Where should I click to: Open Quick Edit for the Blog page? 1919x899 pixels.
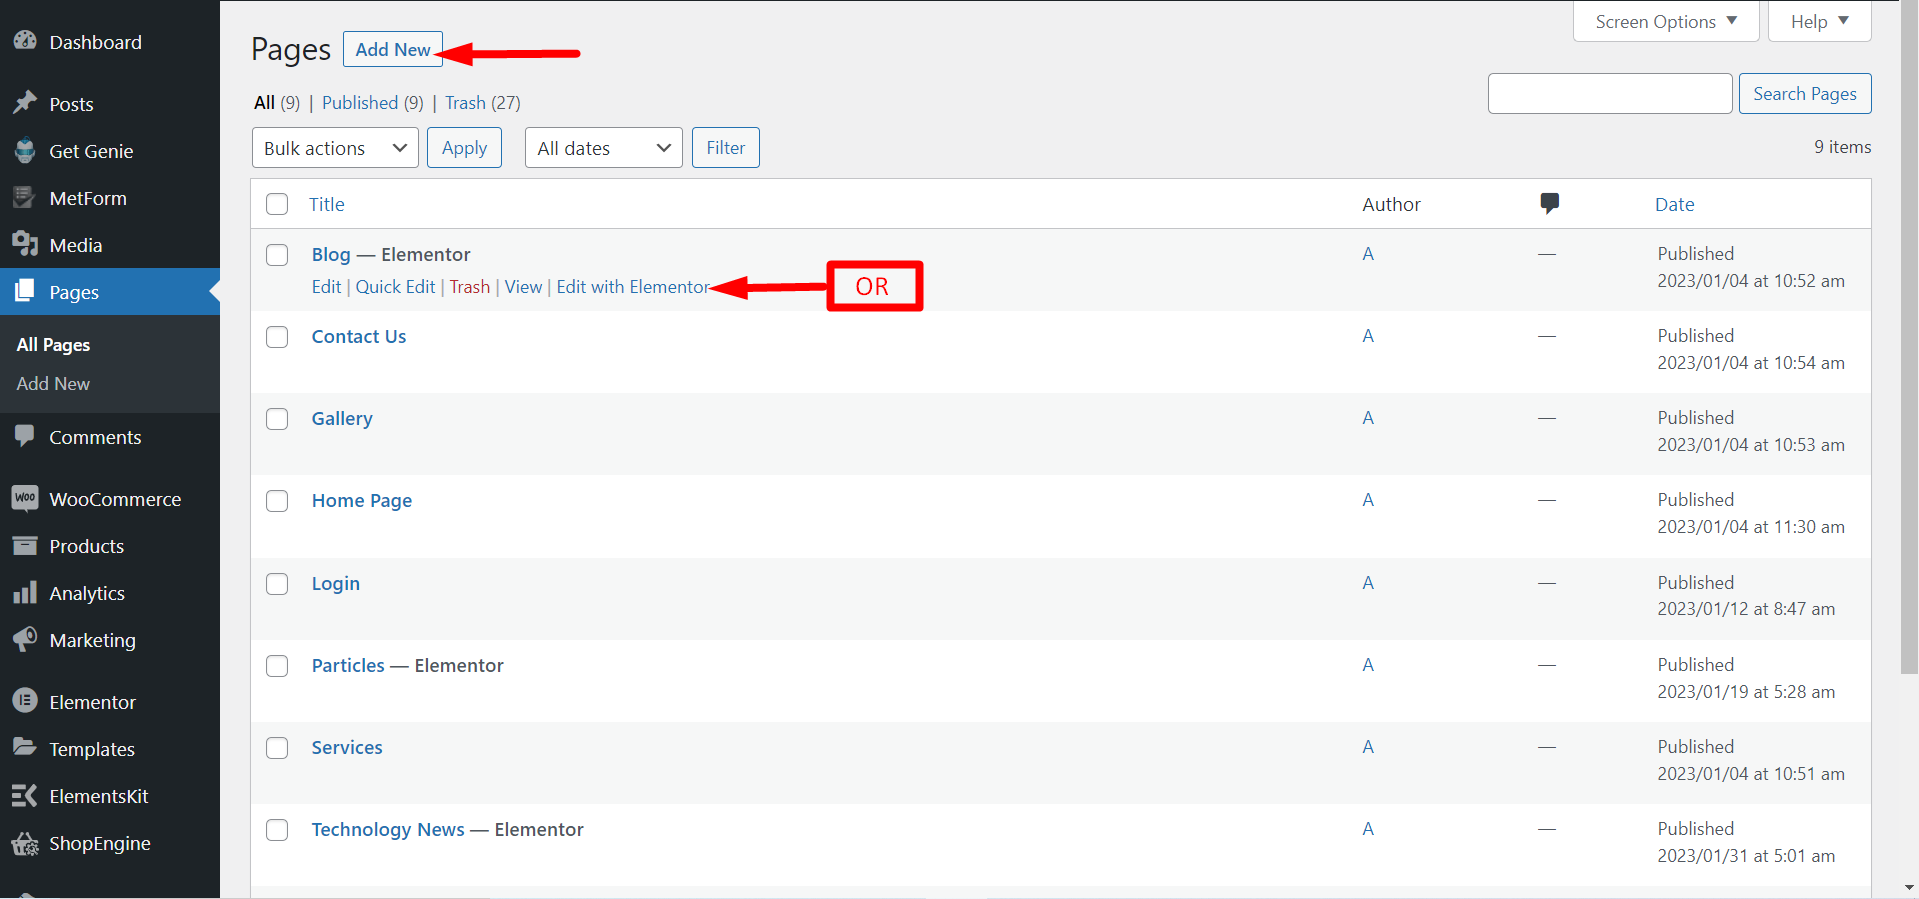click(395, 287)
